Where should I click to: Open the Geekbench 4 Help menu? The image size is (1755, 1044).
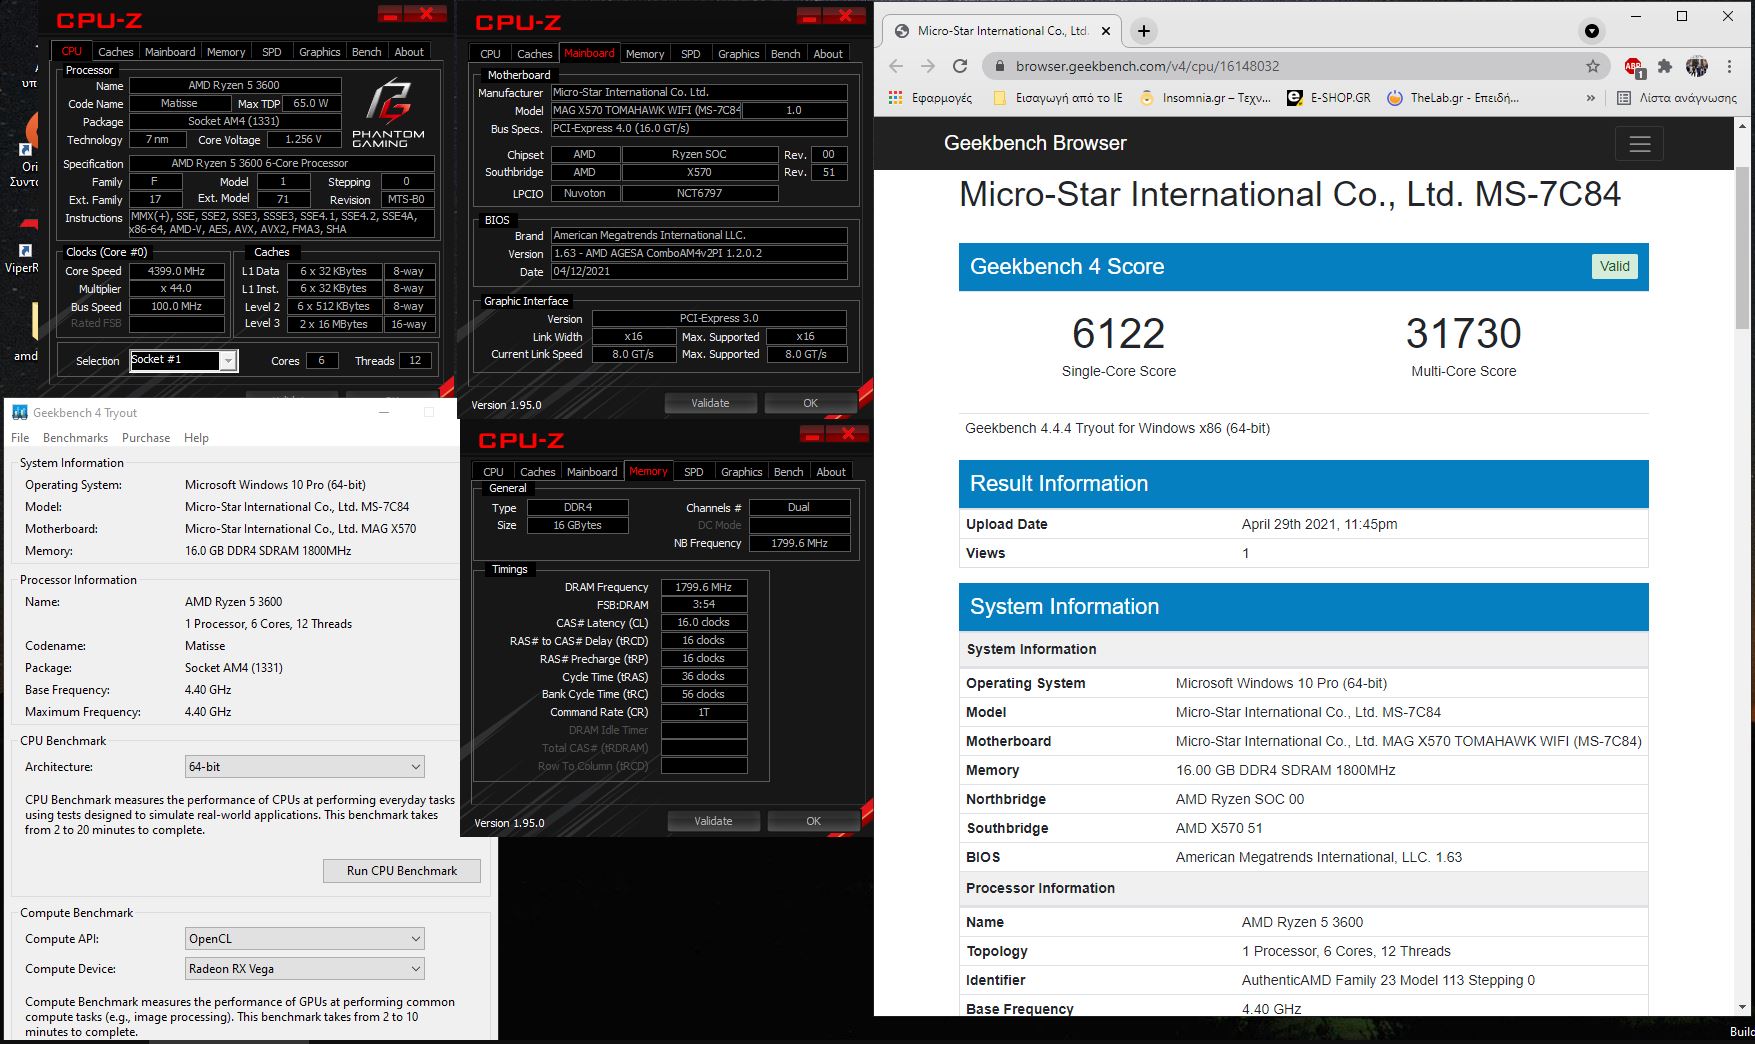pyautogui.click(x=196, y=438)
